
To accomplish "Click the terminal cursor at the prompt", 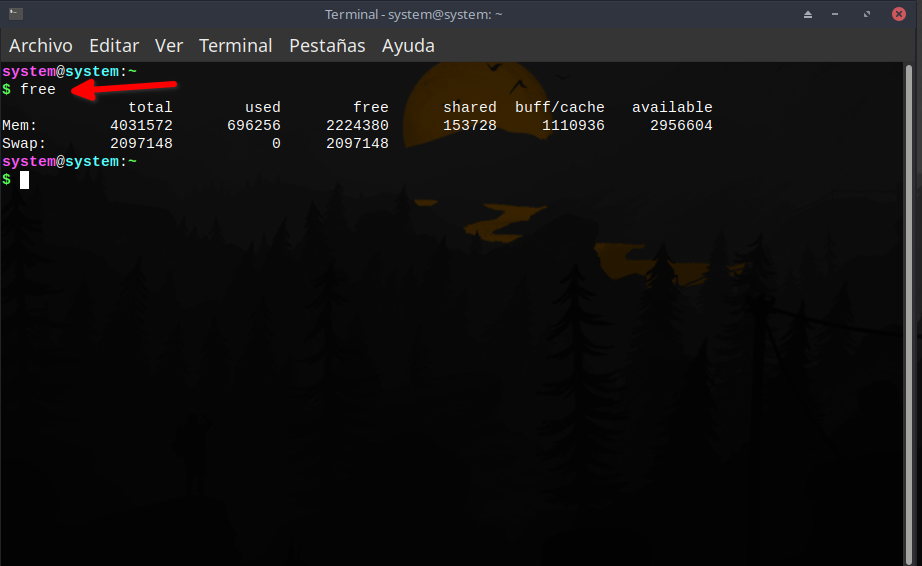I will click(24, 180).
